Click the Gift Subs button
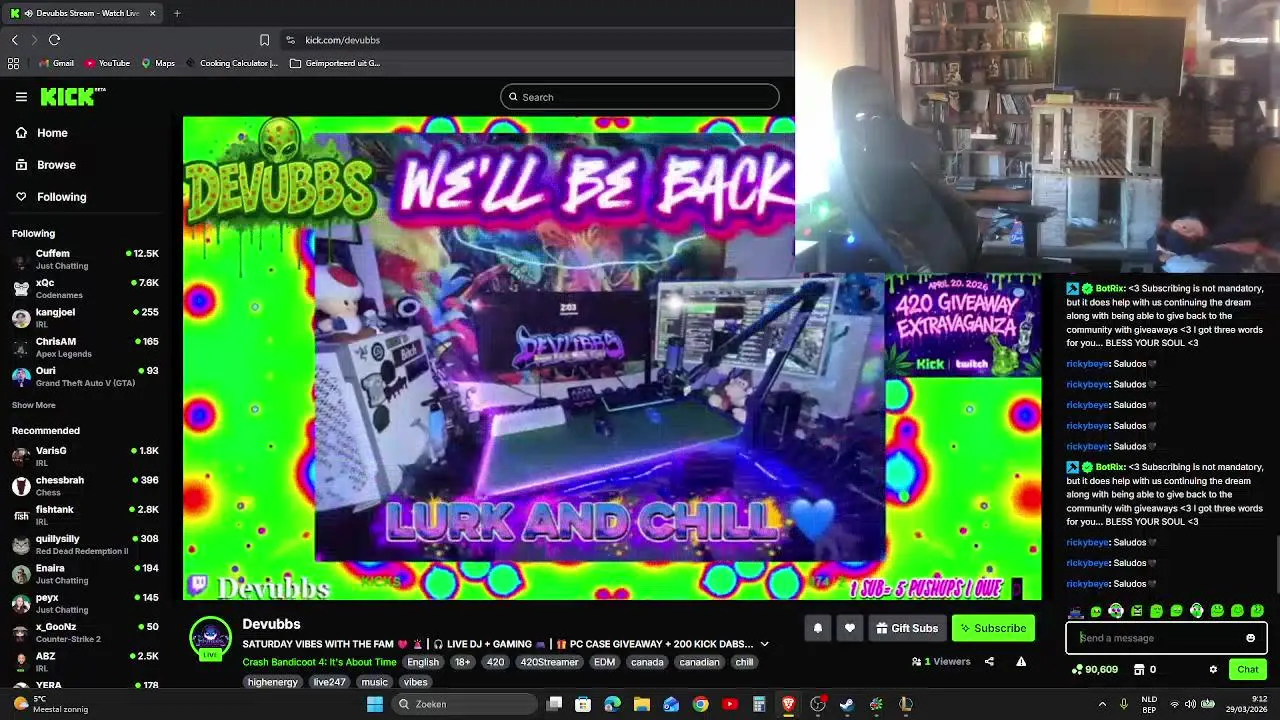1280x720 pixels. click(x=907, y=628)
